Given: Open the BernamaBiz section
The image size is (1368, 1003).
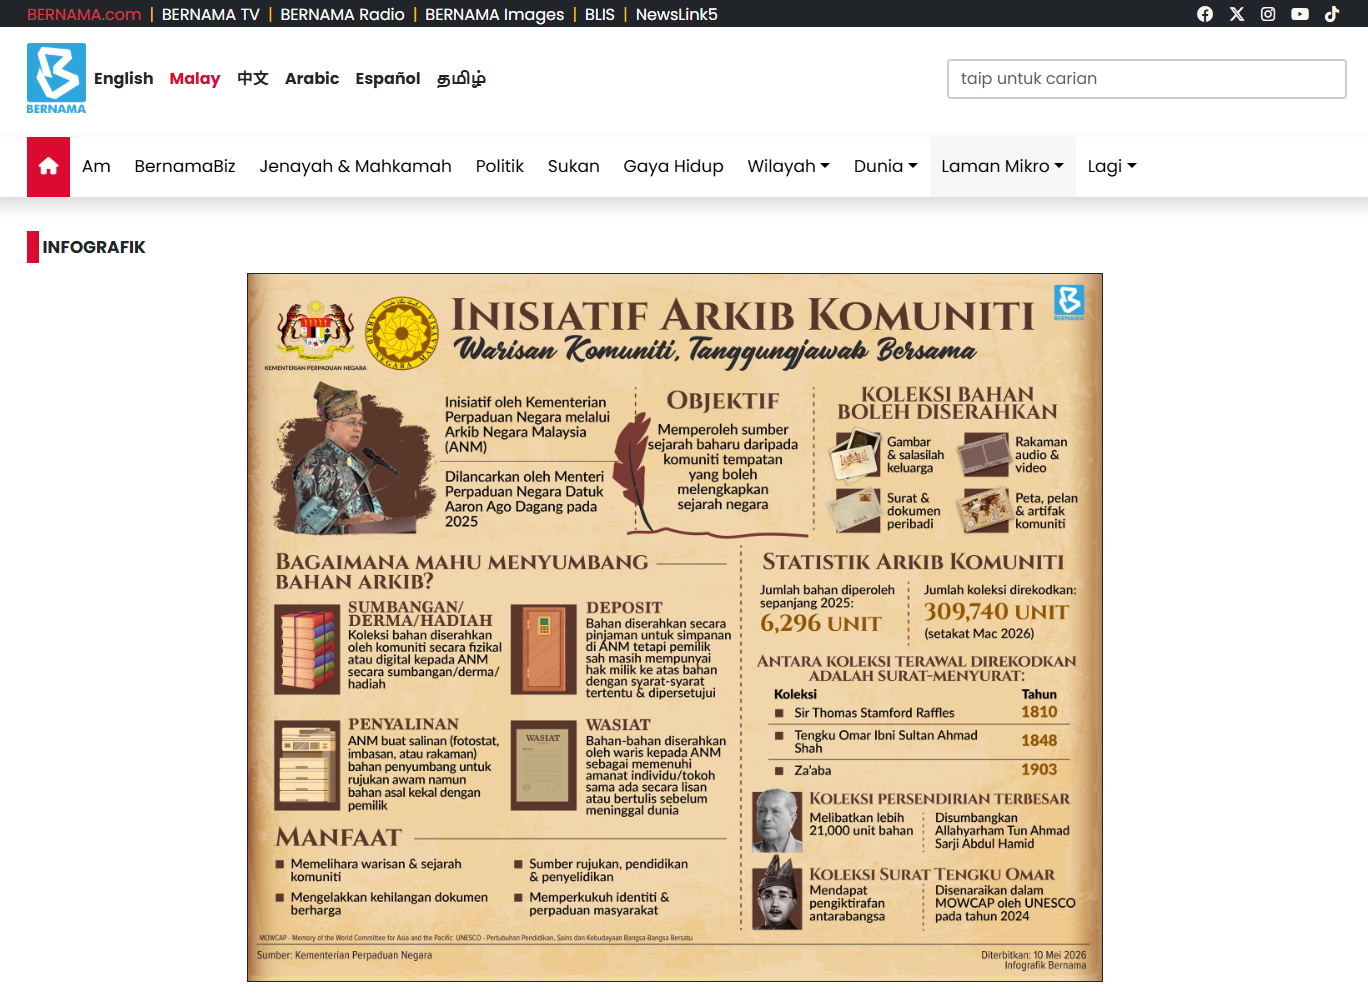Looking at the screenshot, I should pos(185,167).
